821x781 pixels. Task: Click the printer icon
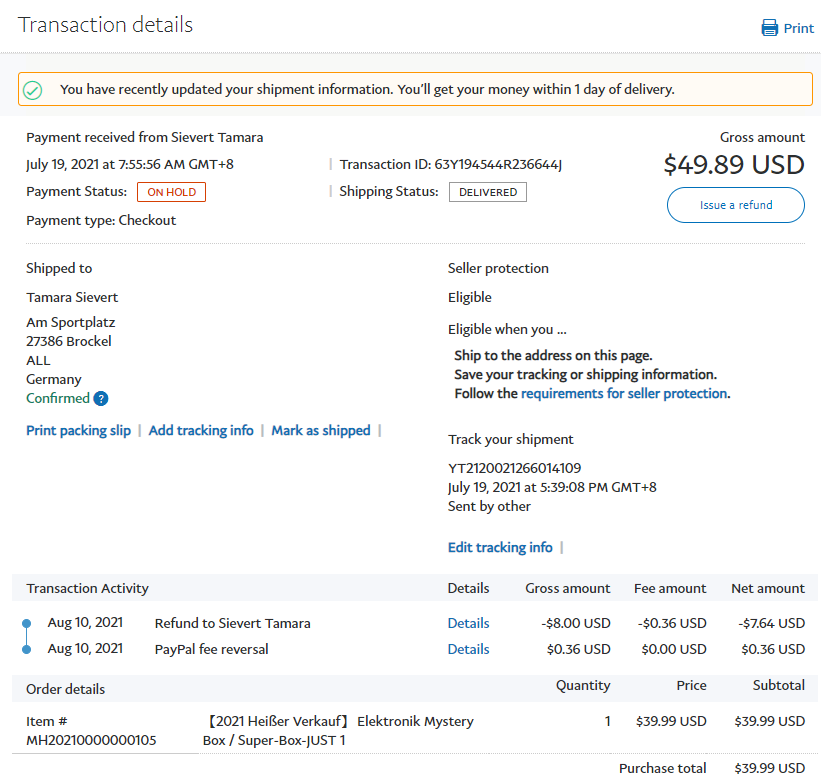[x=769, y=28]
